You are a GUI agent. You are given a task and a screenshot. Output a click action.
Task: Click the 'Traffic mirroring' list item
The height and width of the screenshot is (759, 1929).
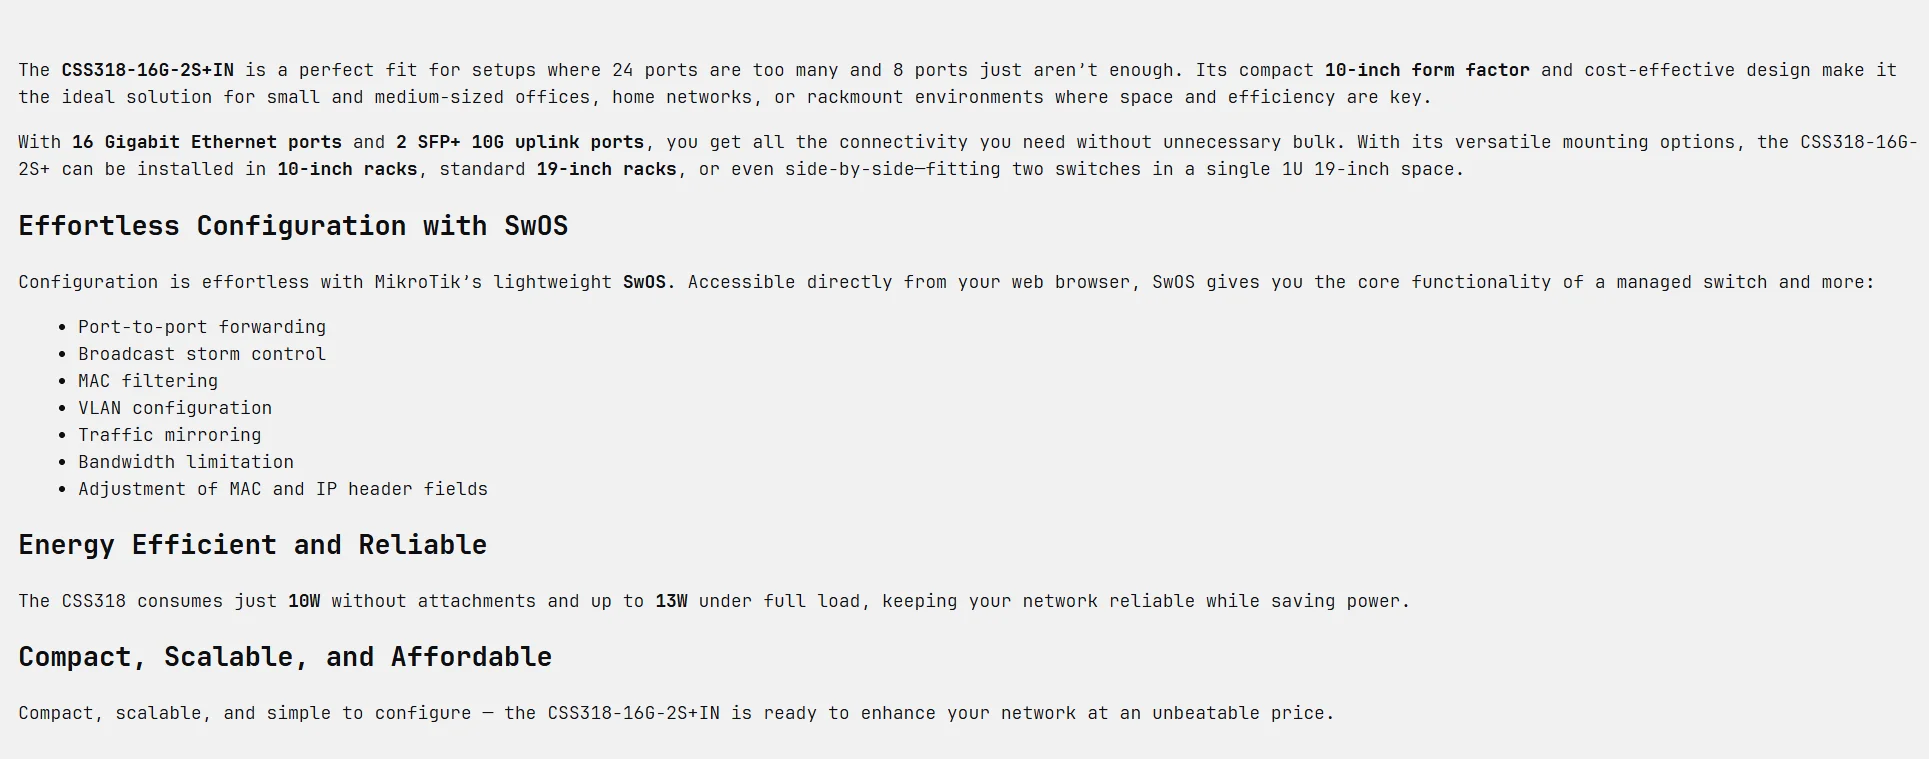(x=170, y=435)
